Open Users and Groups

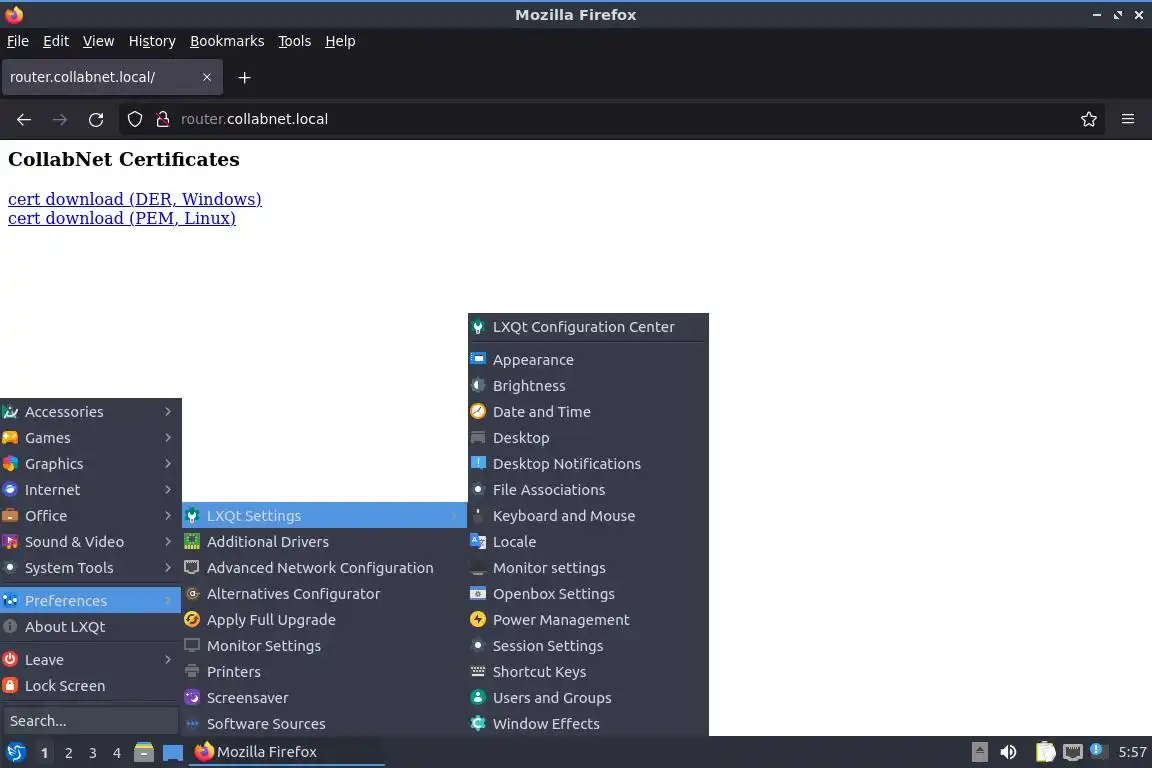click(588, 697)
